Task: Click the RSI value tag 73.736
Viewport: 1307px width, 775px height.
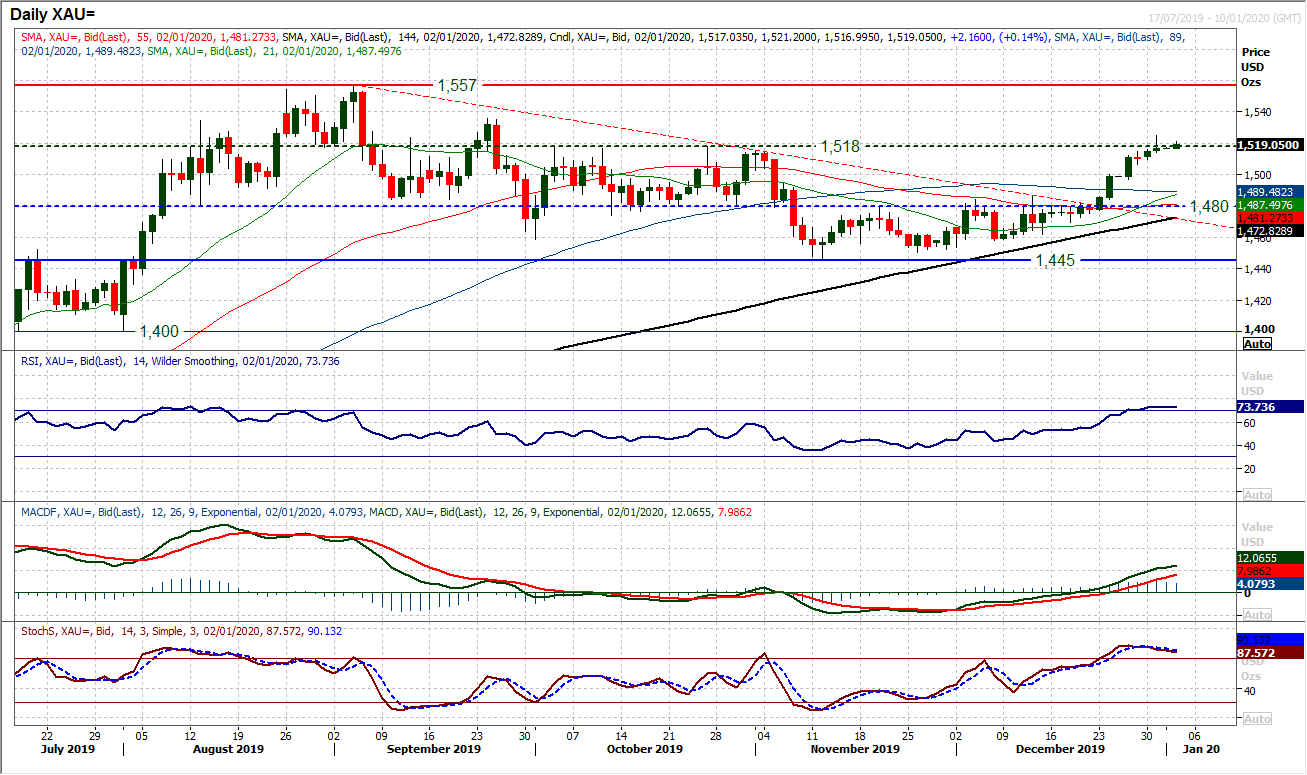Action: pos(1268,407)
